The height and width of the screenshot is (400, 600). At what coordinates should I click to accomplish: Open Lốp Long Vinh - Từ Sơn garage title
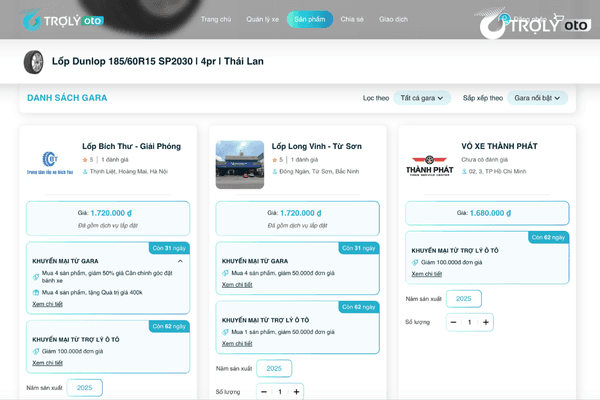[316, 146]
